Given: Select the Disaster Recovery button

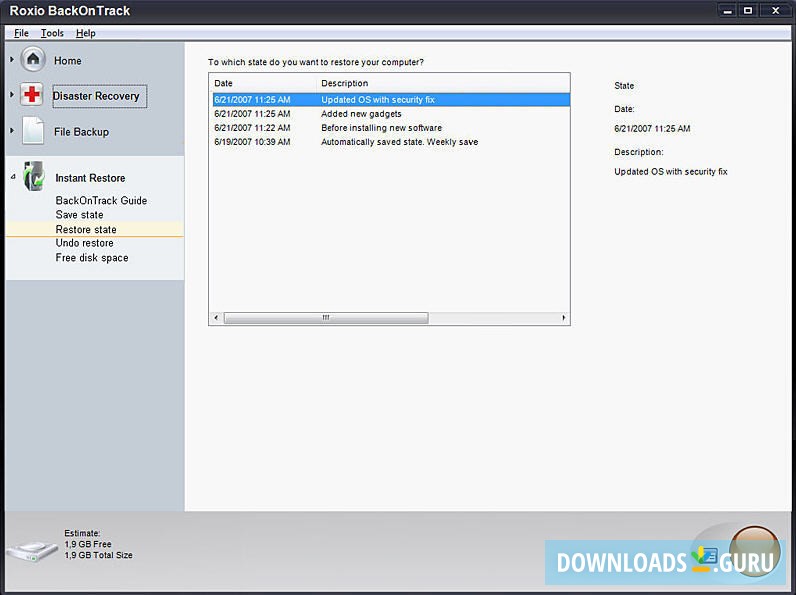Looking at the screenshot, I should [x=100, y=96].
